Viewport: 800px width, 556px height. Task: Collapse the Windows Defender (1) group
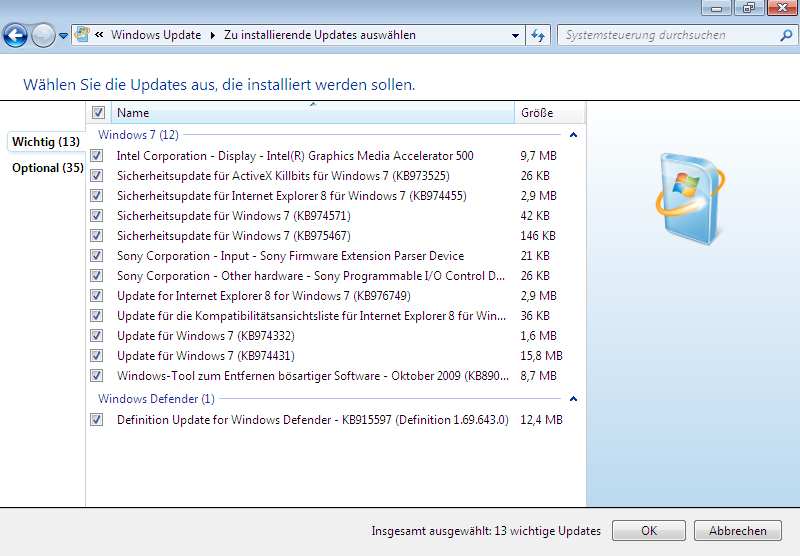pyautogui.click(x=573, y=399)
